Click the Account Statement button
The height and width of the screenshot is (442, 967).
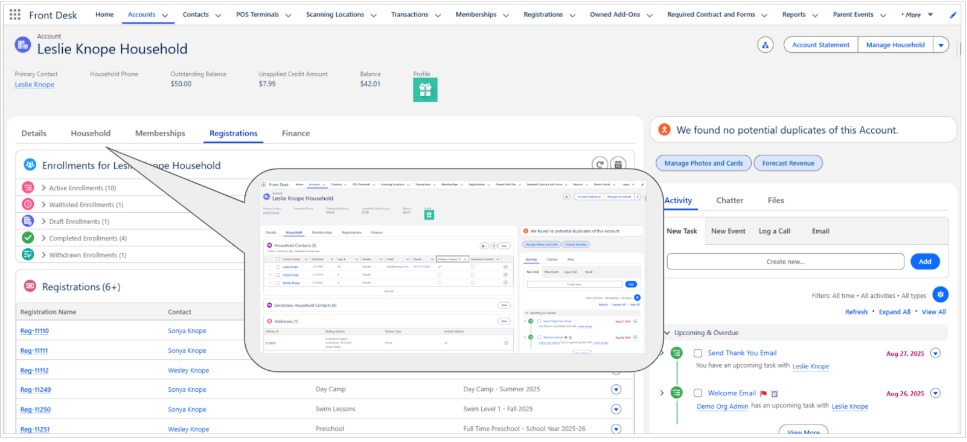point(820,45)
